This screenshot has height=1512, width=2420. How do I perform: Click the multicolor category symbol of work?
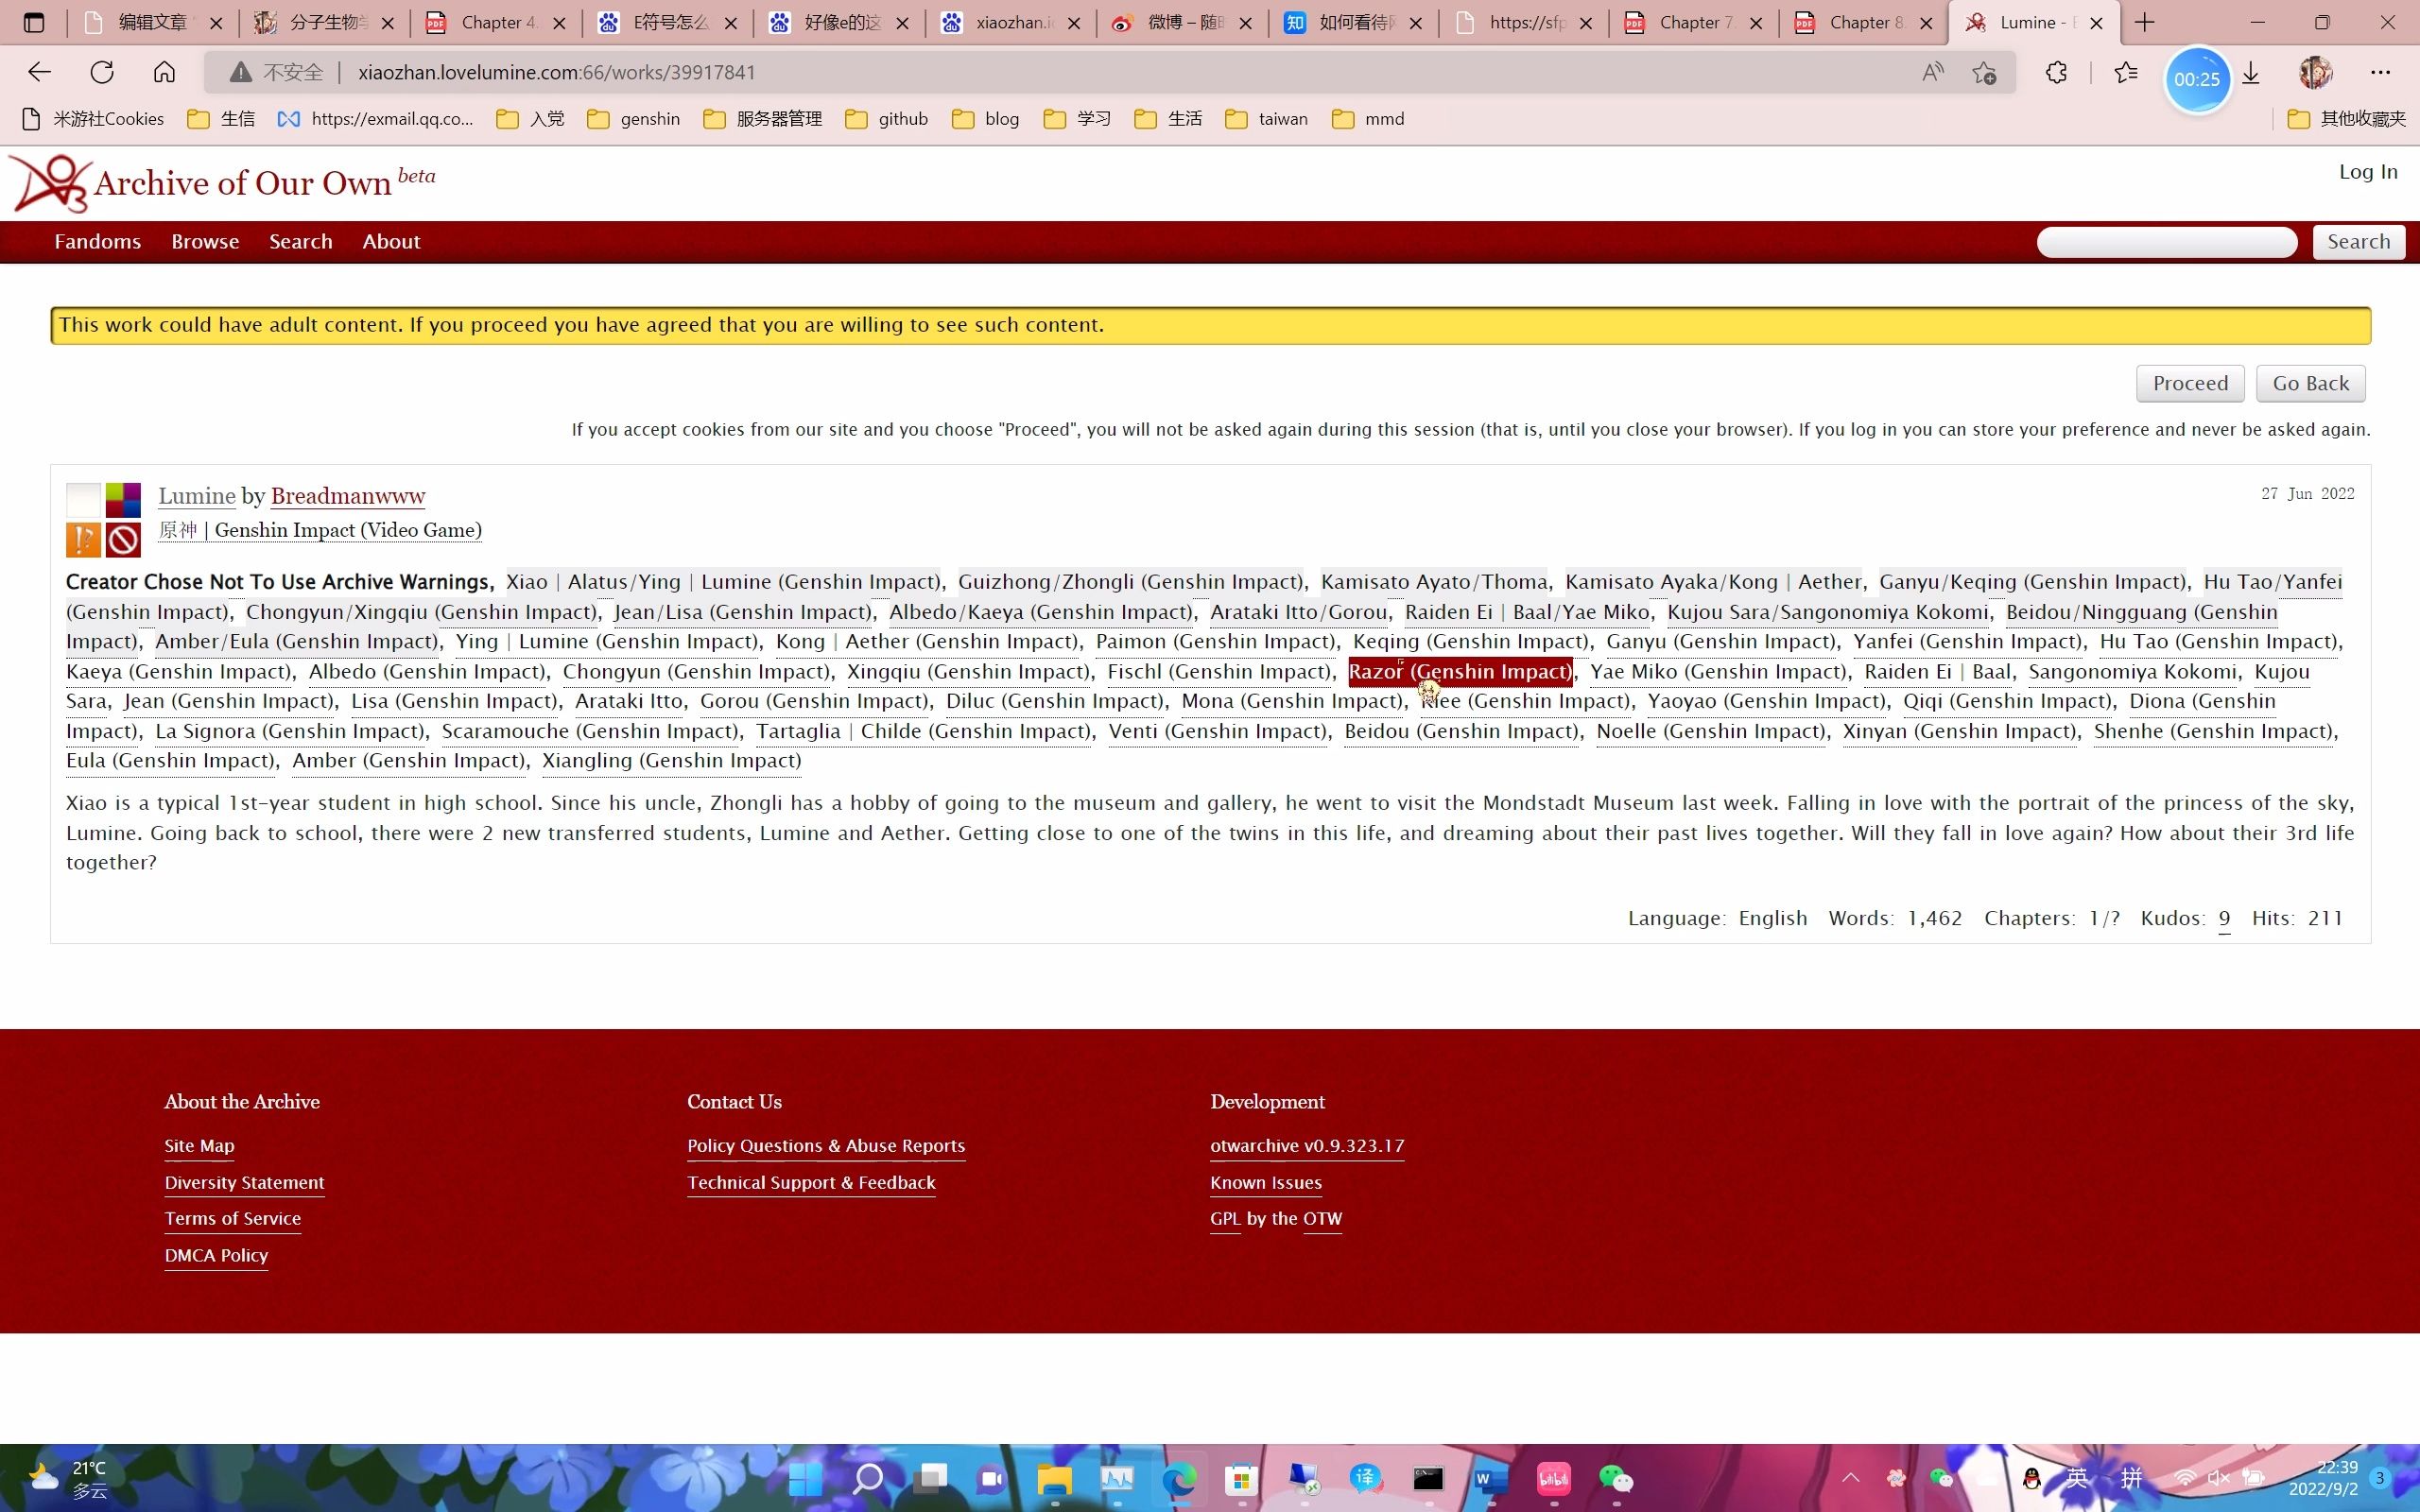123,499
